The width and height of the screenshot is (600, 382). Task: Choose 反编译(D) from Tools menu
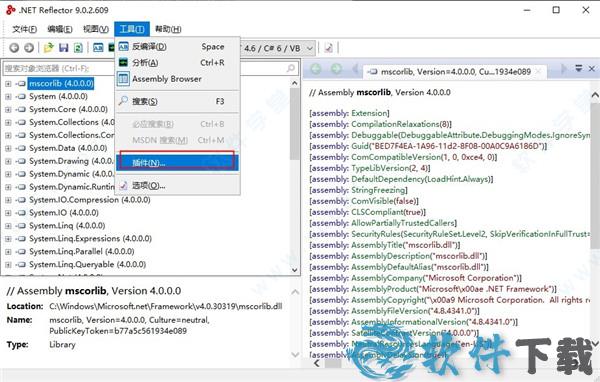[178, 47]
